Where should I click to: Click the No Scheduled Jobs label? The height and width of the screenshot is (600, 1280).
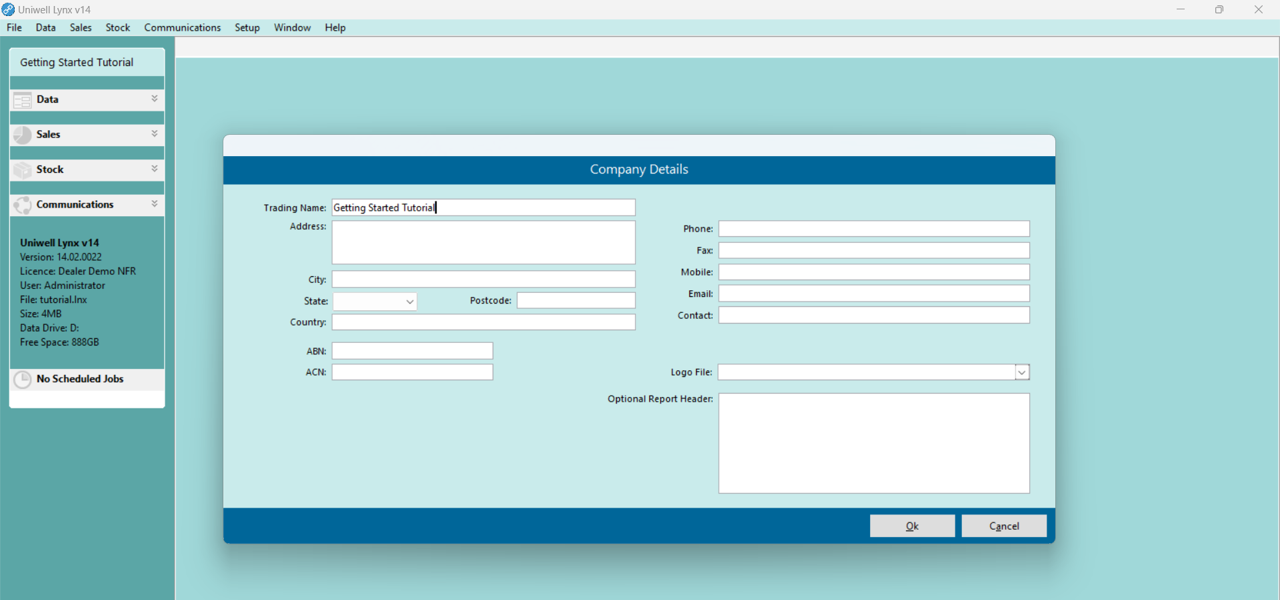tap(80, 380)
